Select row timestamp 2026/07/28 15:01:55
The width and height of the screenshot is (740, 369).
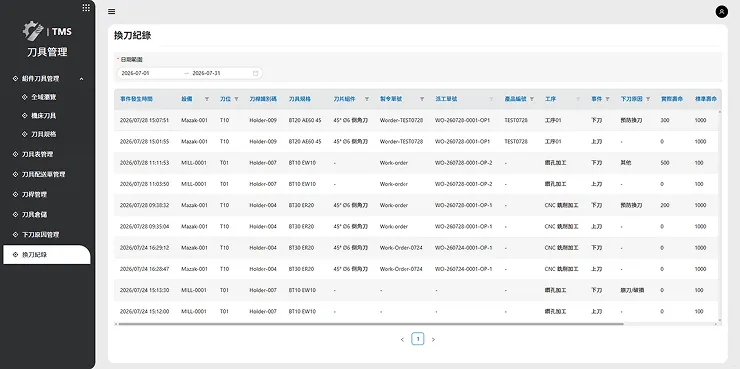(x=144, y=142)
